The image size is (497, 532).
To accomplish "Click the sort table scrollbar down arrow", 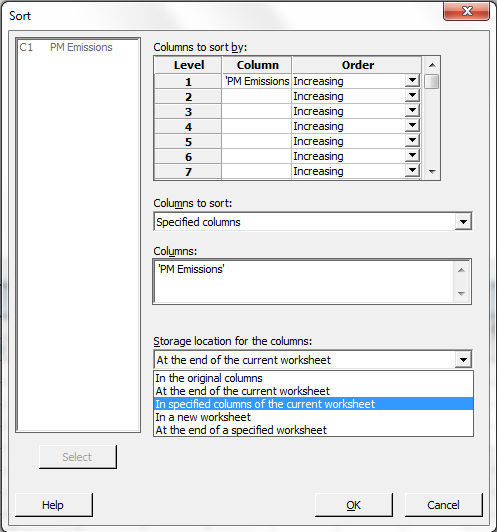I will 432,172.
